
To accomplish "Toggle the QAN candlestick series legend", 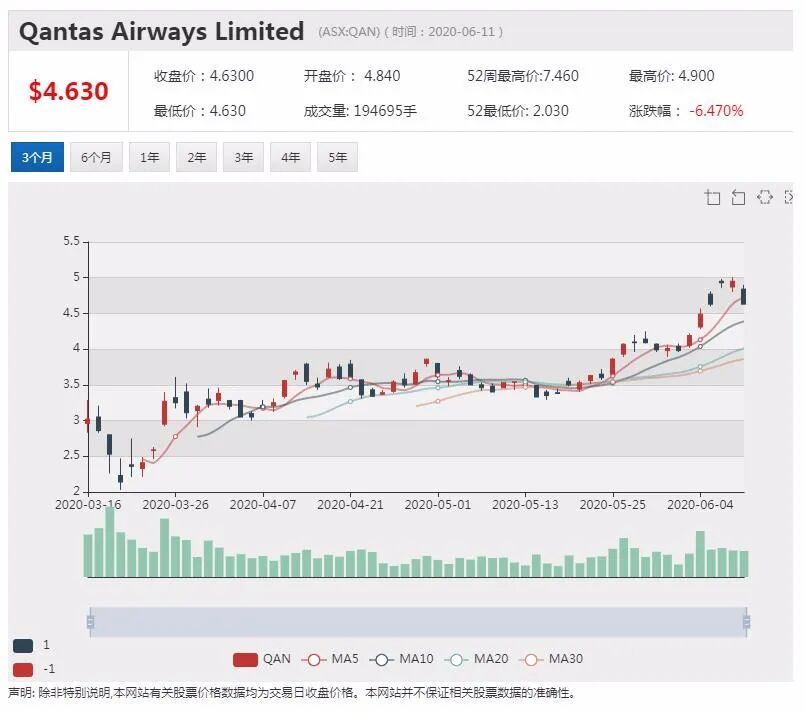I will [262, 660].
